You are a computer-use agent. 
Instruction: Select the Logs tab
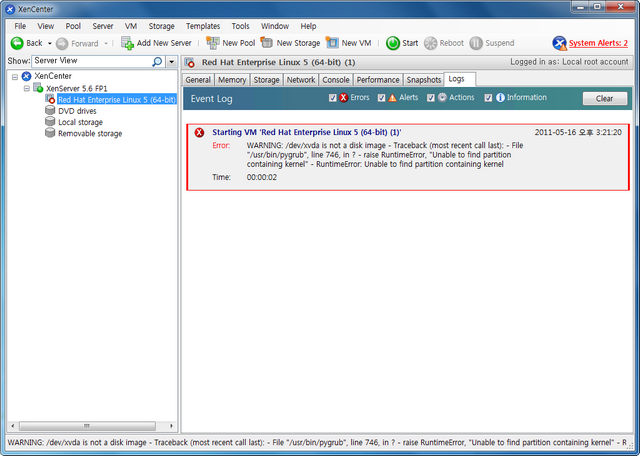pyautogui.click(x=460, y=79)
